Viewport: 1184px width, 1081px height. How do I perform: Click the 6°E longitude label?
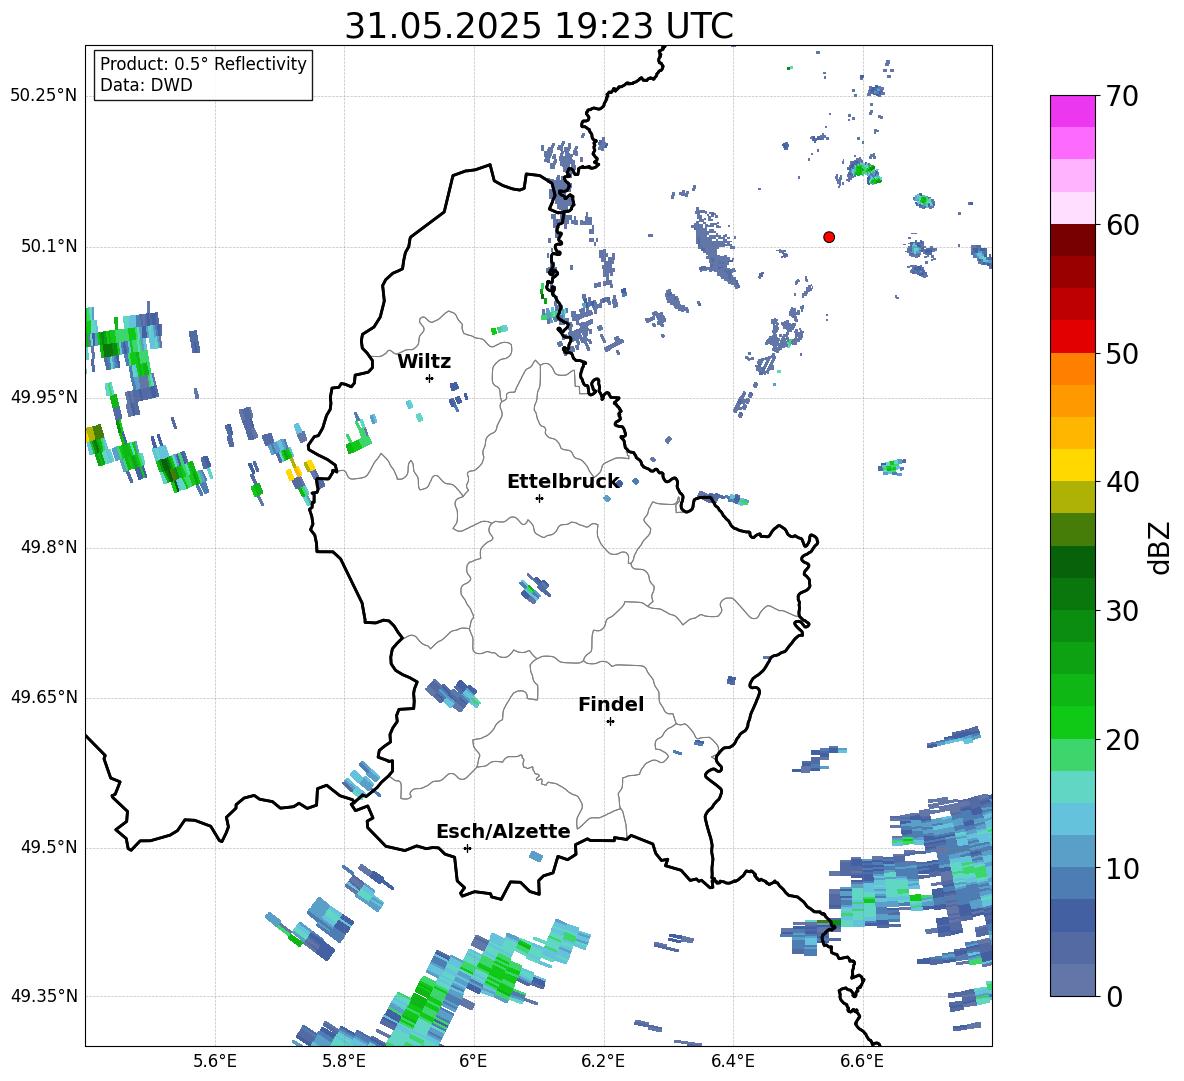click(x=473, y=1061)
